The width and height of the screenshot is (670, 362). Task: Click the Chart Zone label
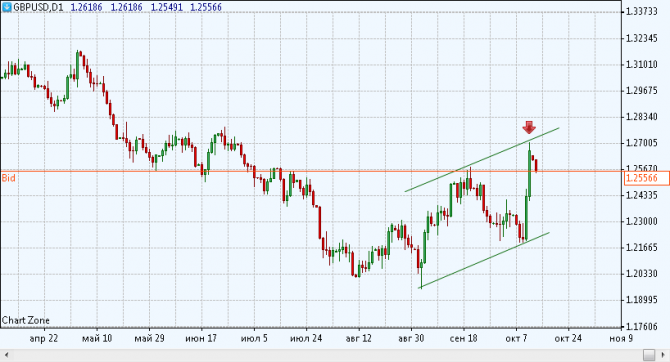(26, 320)
